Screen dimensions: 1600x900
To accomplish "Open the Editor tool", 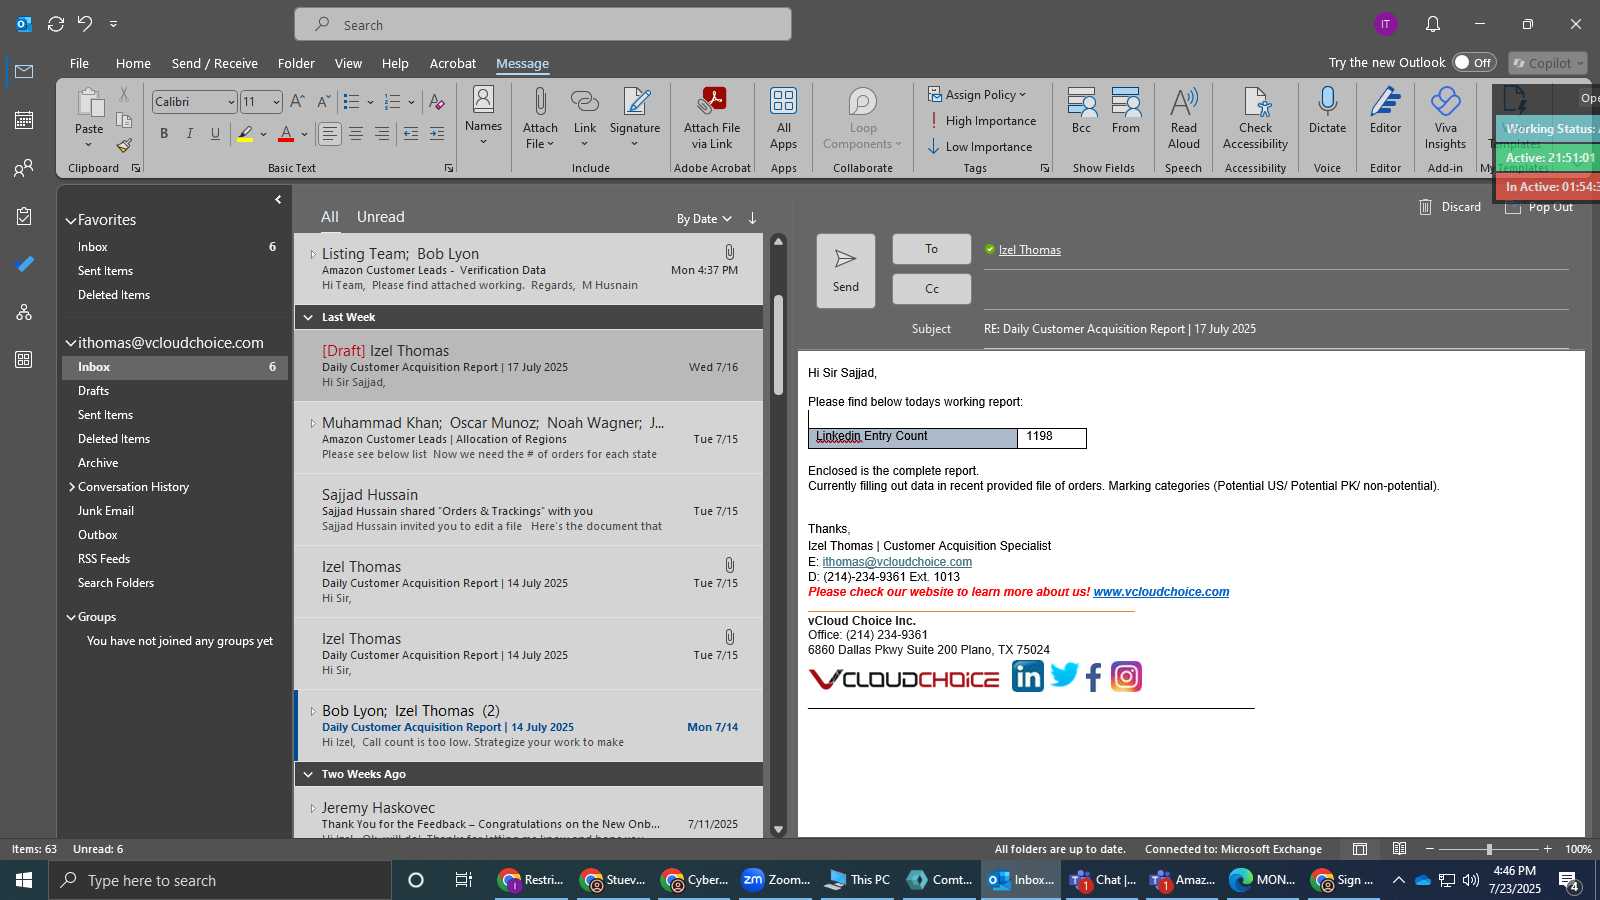I will 1385,110.
